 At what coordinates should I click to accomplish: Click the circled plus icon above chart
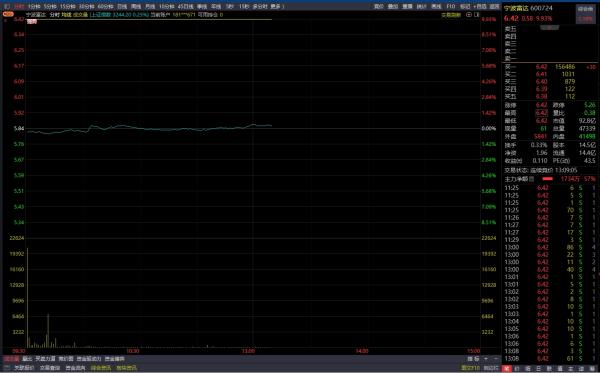point(469,15)
